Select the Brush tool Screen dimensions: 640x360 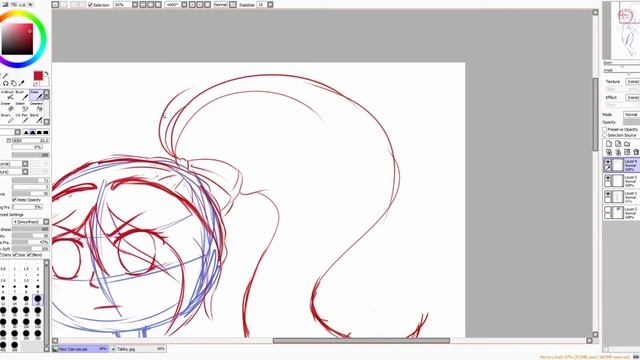pos(22,95)
